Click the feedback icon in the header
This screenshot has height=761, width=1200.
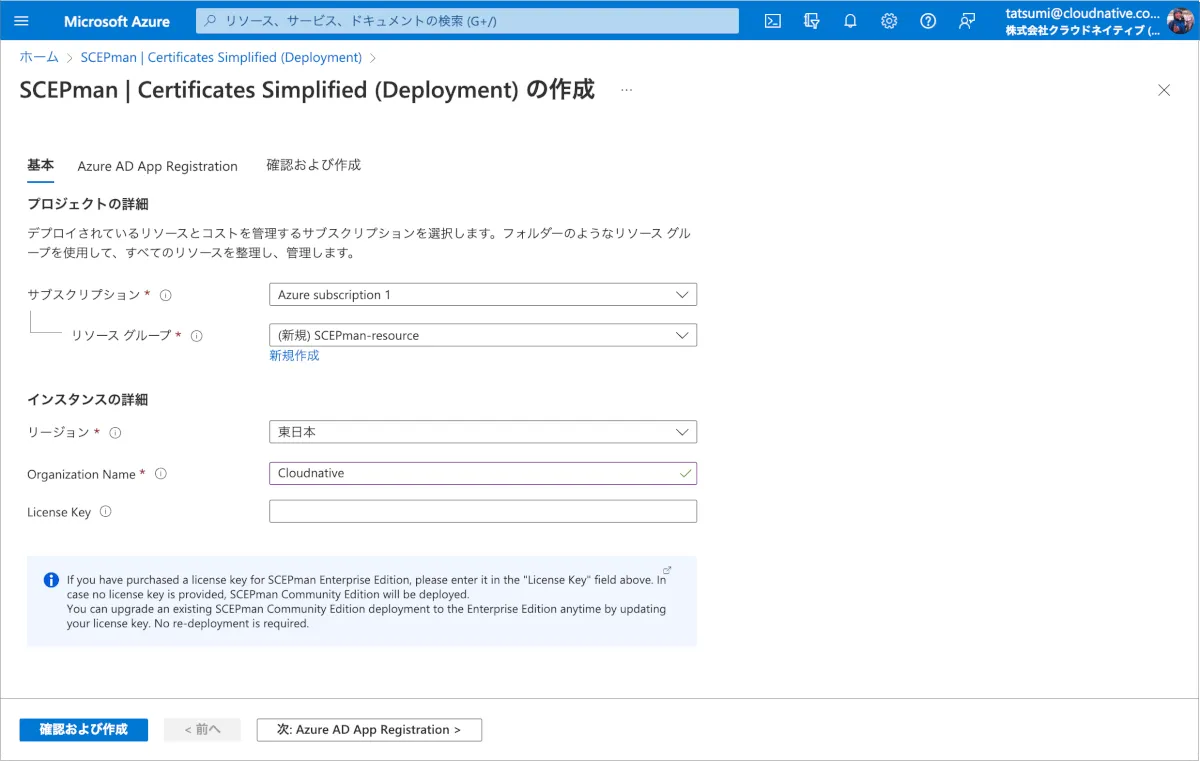coord(967,21)
